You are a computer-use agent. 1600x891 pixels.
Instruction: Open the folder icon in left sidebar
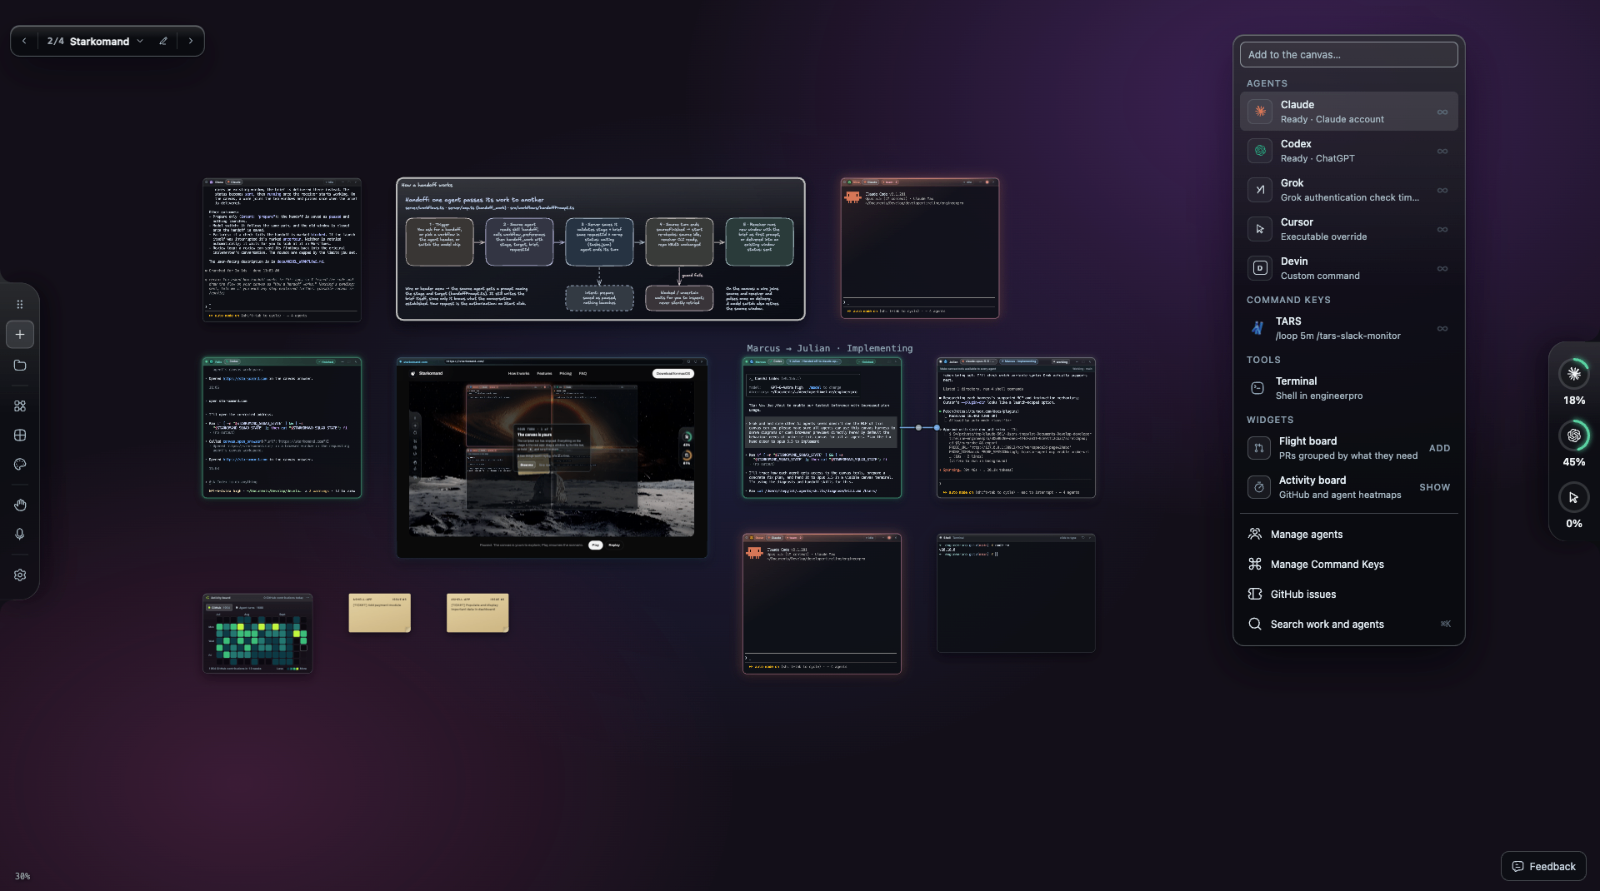pos(20,366)
